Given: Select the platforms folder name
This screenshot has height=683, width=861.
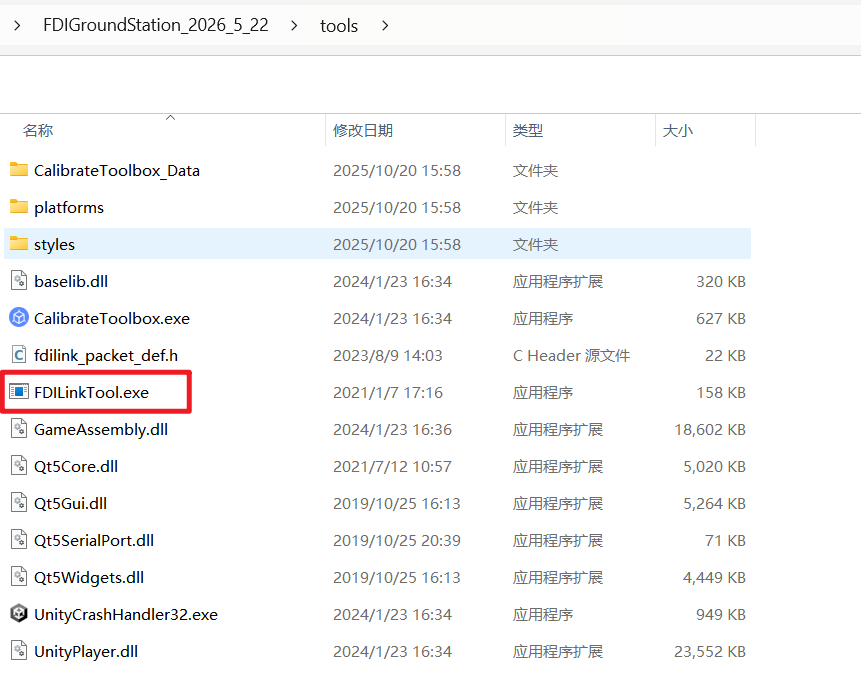Looking at the screenshot, I should [x=69, y=208].
